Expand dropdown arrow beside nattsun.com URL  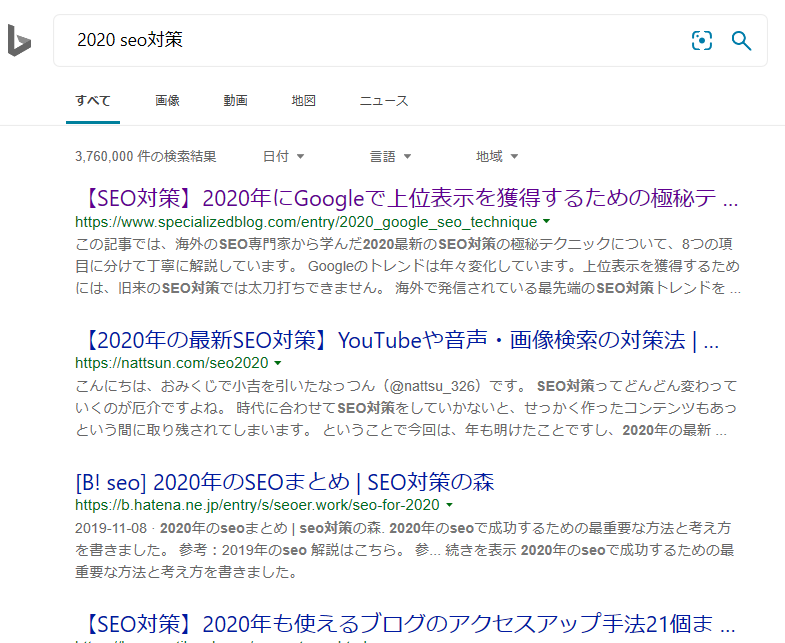(x=278, y=363)
